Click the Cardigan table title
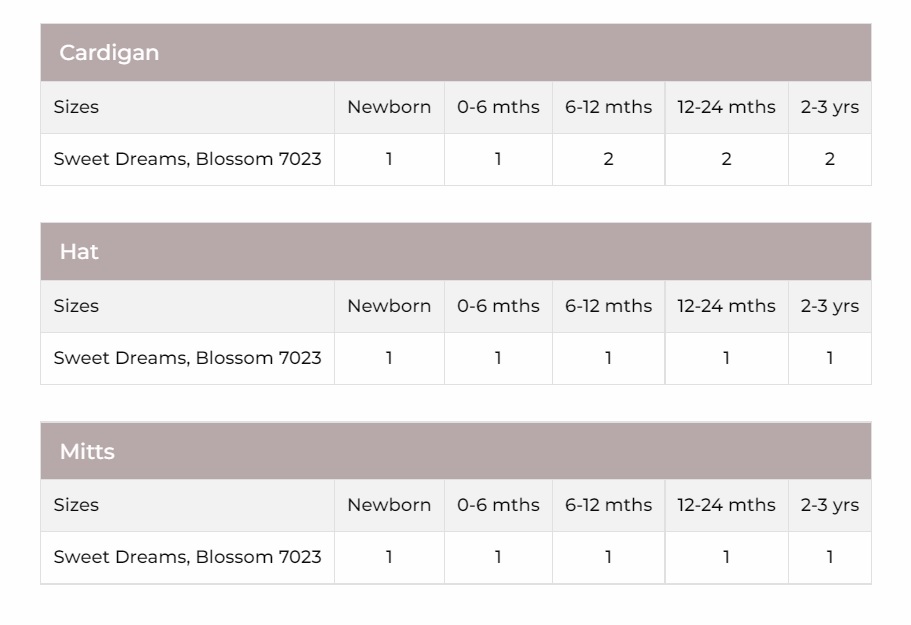This screenshot has height=625, width=911. click(109, 53)
